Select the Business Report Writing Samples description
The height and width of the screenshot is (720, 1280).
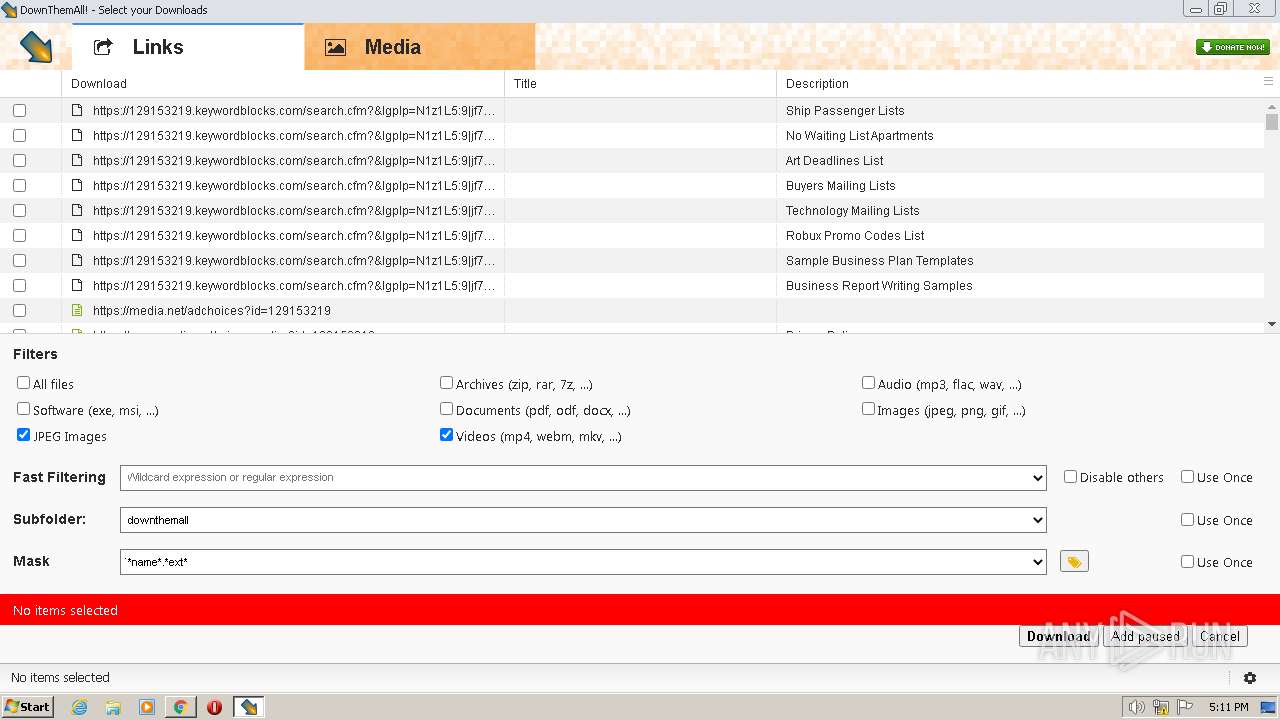pyautogui.click(x=879, y=285)
